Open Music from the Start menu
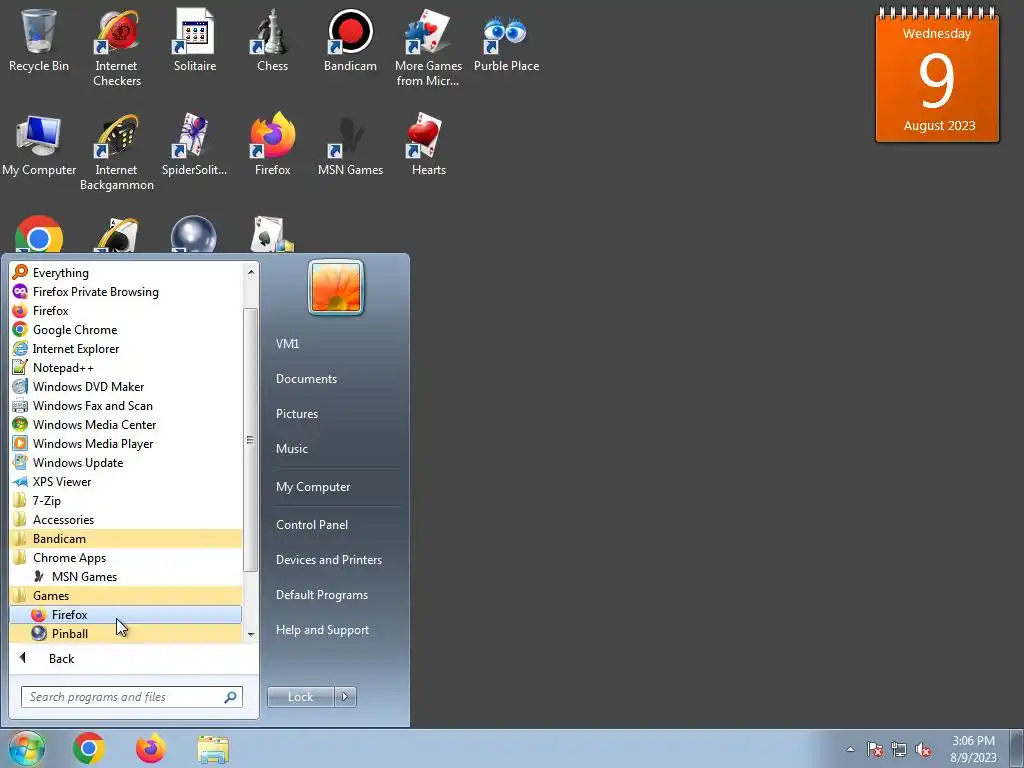Screen dimensions: 1024x768 click(x=291, y=449)
